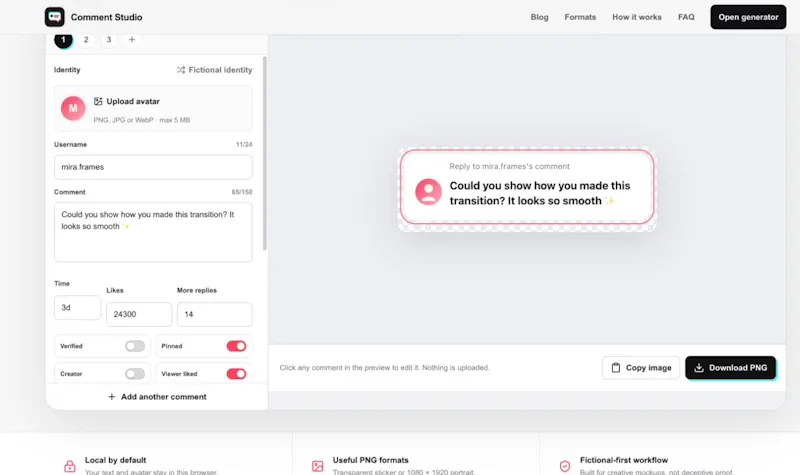The height and width of the screenshot is (475, 800).
Task: Click the shield icon beside Fictional-first workflow
Action: click(x=565, y=466)
